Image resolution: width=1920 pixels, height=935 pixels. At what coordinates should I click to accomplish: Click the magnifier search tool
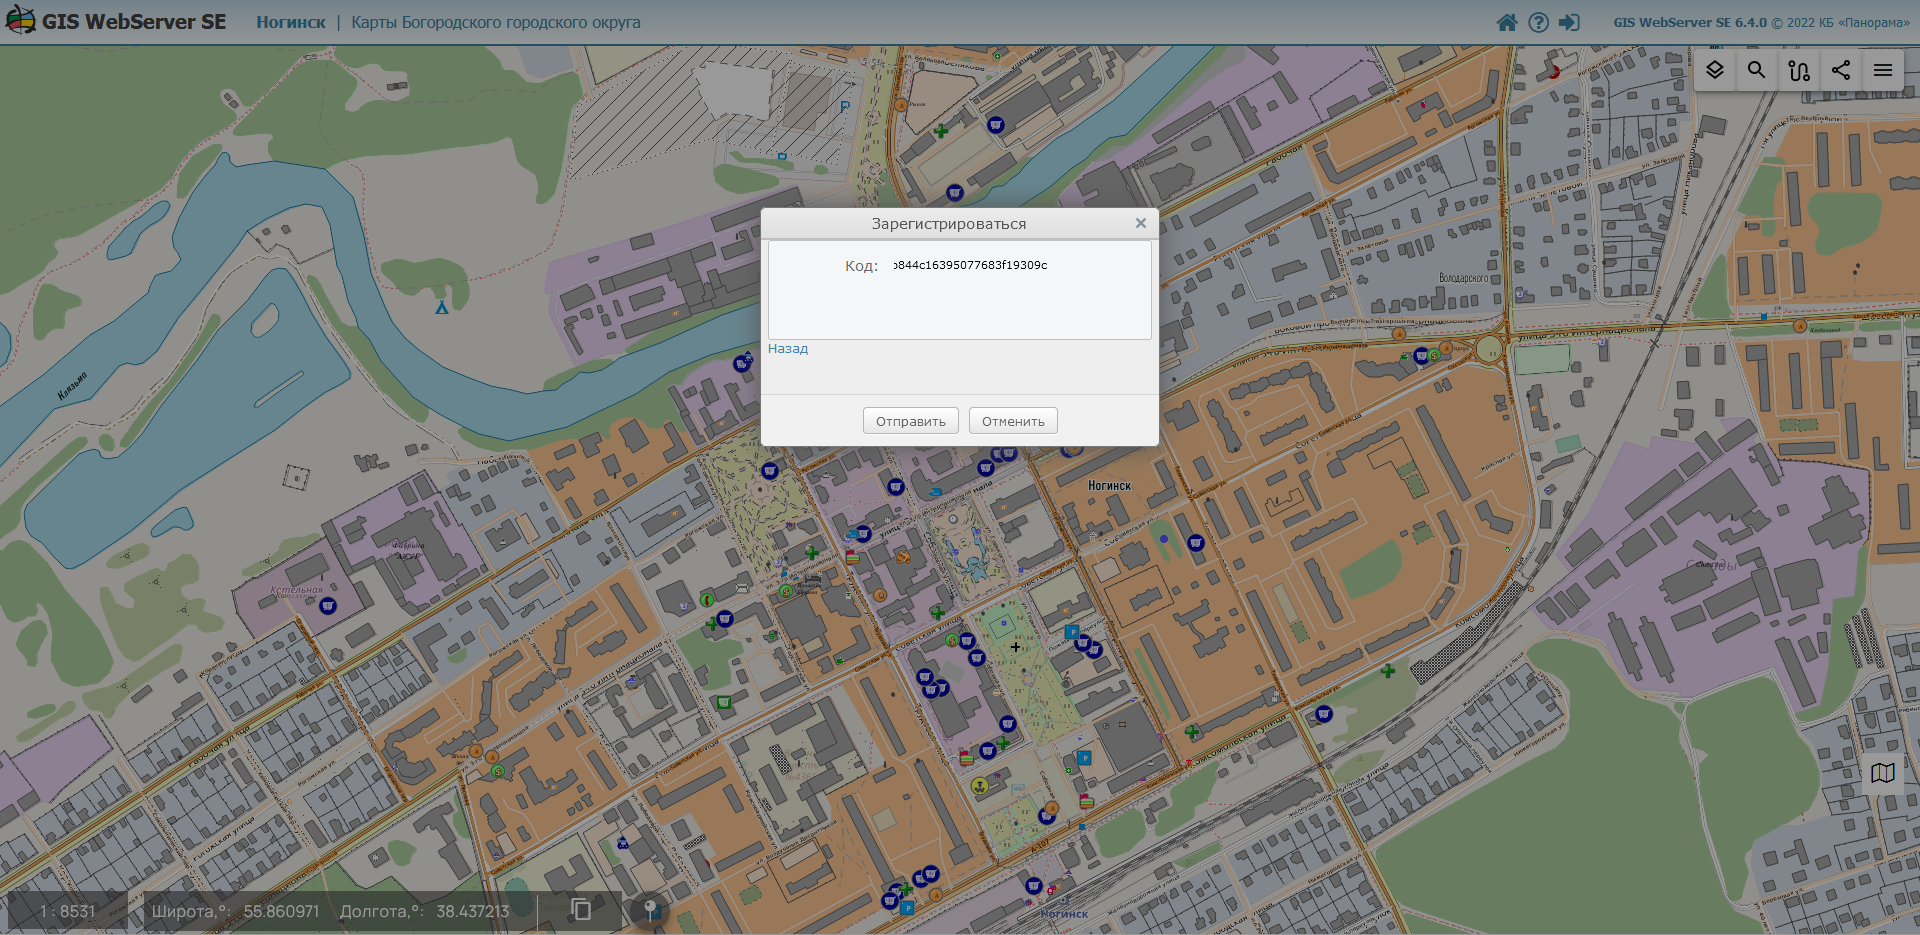(x=1756, y=70)
